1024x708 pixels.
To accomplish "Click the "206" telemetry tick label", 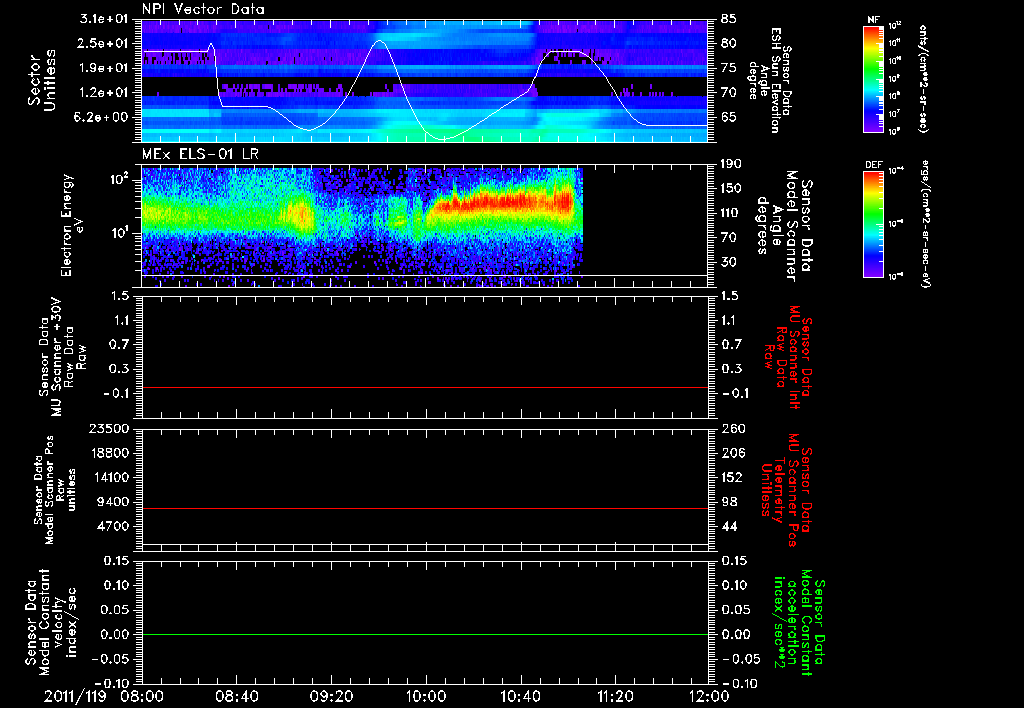I will click(x=732, y=453).
